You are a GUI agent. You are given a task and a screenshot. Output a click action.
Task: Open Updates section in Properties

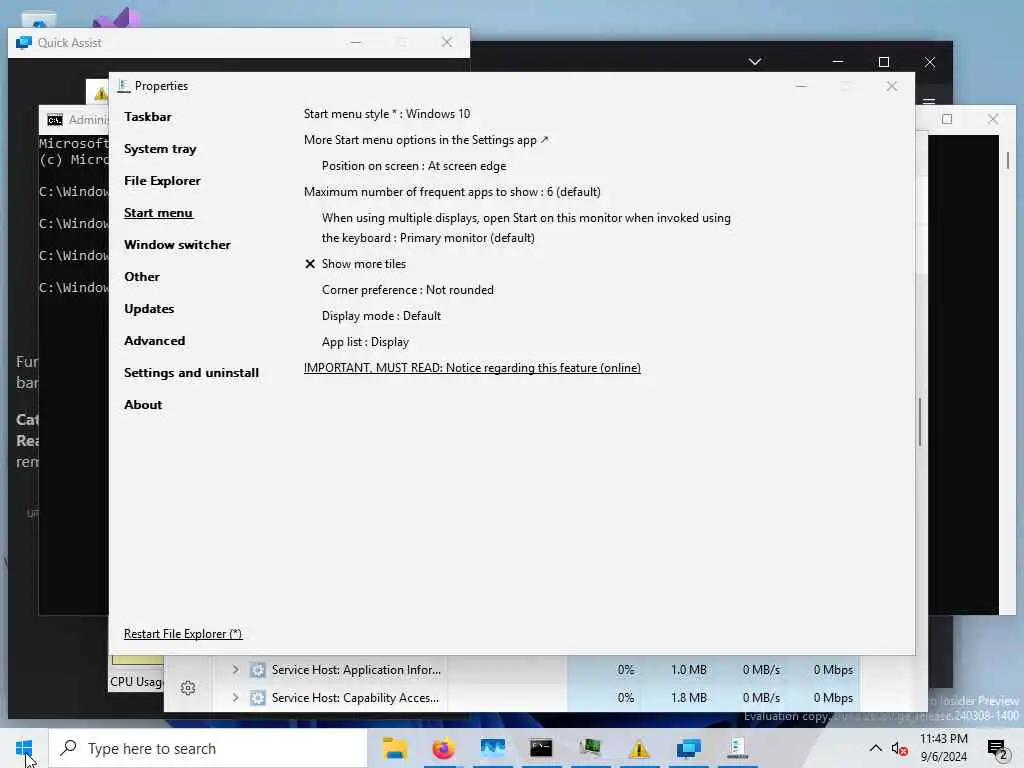pyautogui.click(x=149, y=309)
